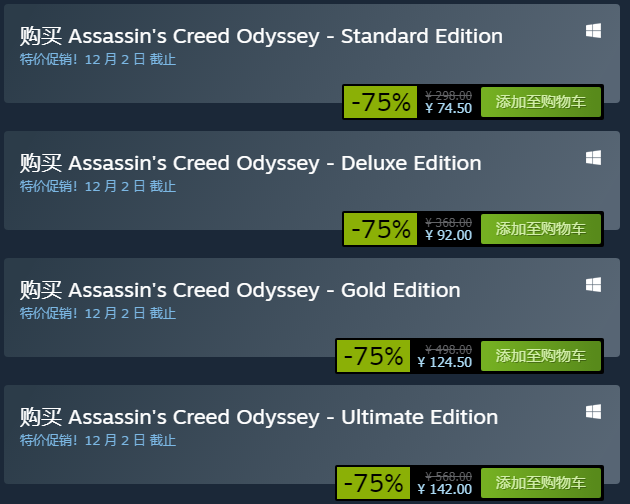Click Windows icon for Deluxe Edition

pos(593,158)
